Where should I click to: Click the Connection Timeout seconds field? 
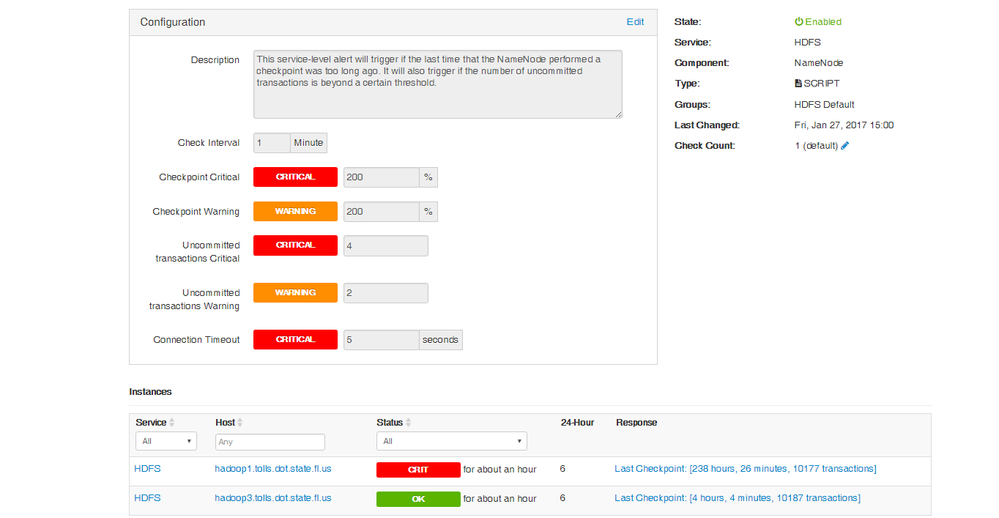click(381, 340)
